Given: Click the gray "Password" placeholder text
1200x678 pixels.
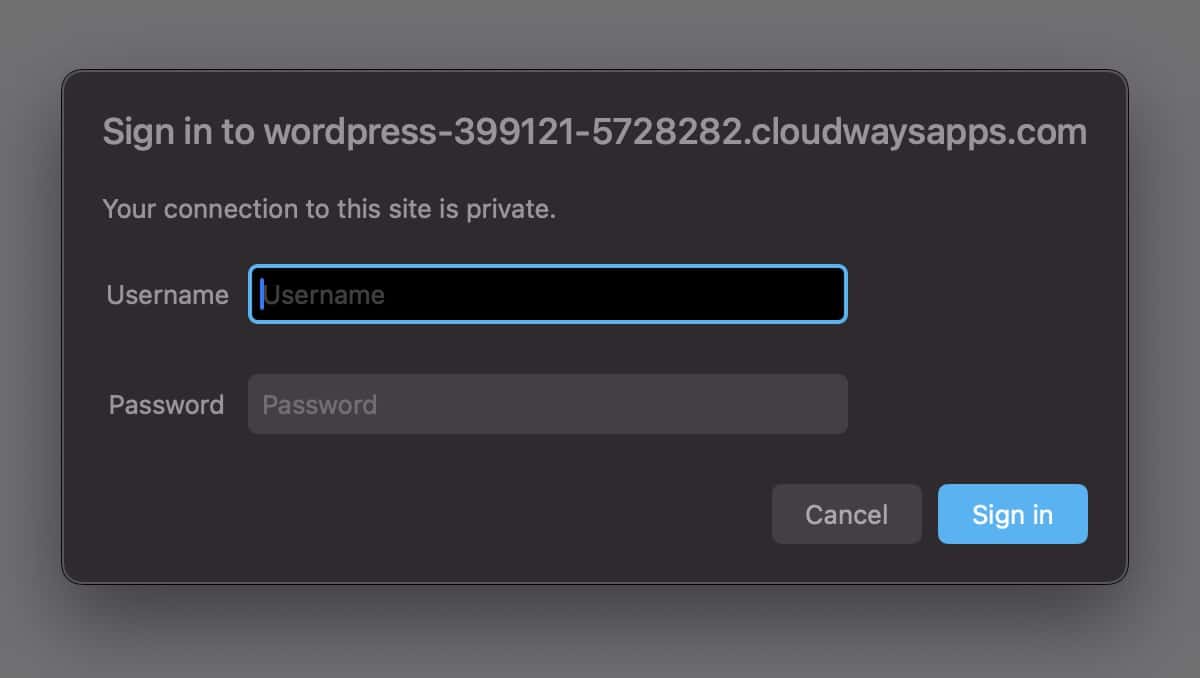Looking at the screenshot, I should click(x=319, y=405).
